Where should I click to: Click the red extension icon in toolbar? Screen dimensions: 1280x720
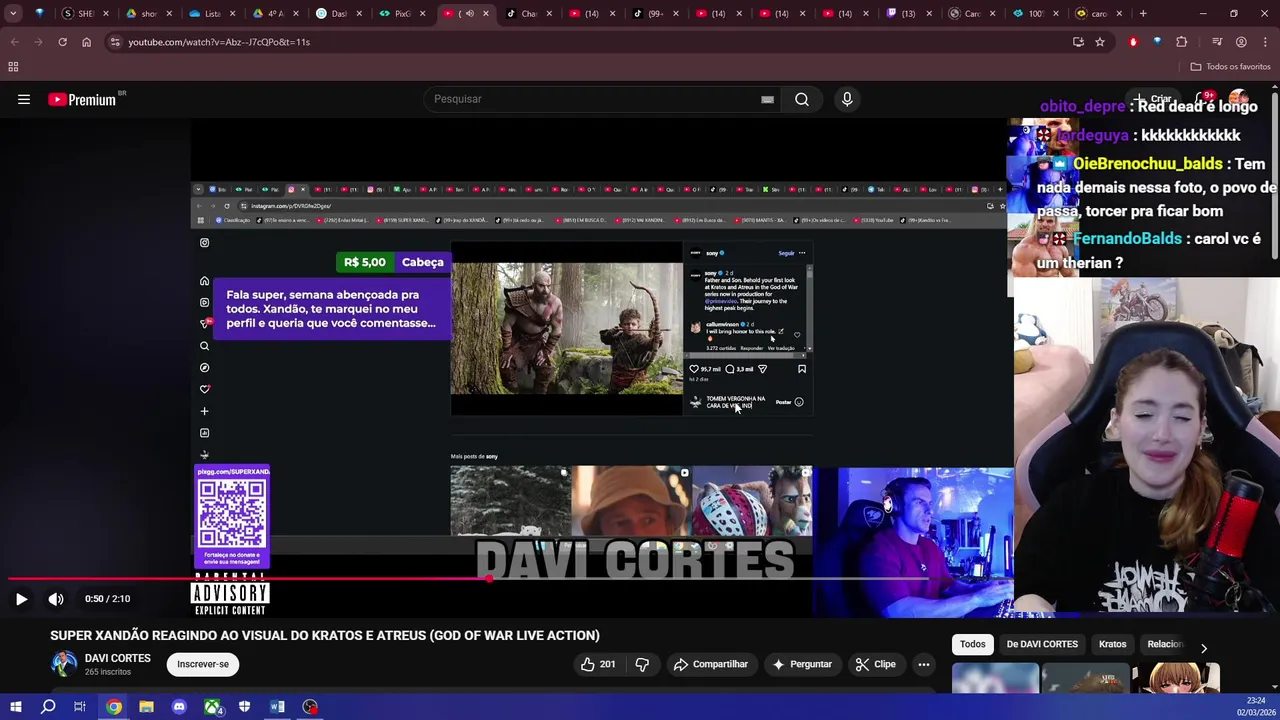pyautogui.click(x=1133, y=42)
